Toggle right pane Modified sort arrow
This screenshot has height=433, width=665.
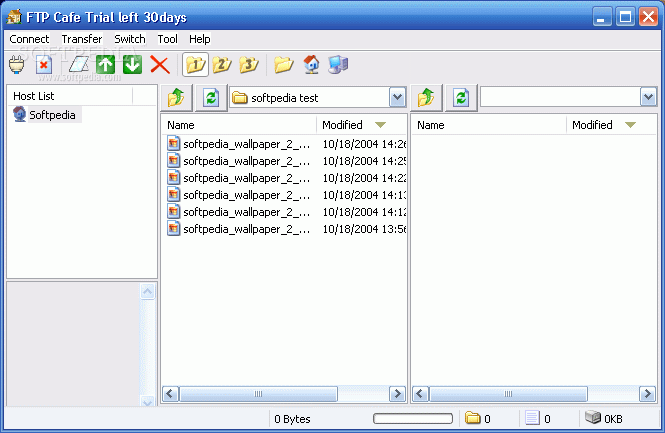click(631, 125)
